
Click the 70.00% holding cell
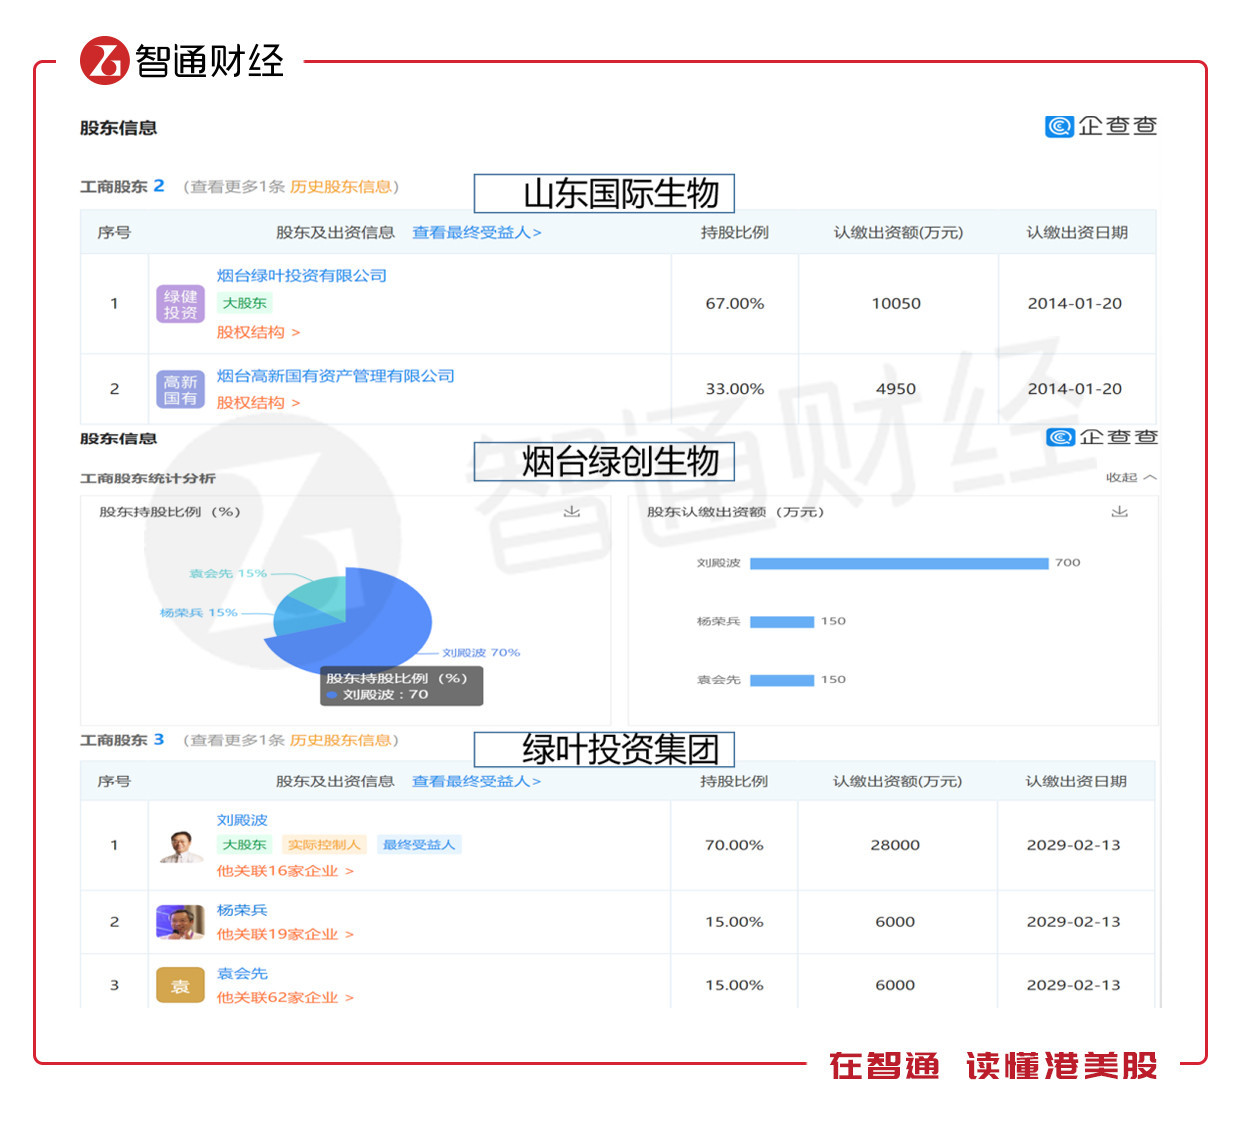coord(734,845)
